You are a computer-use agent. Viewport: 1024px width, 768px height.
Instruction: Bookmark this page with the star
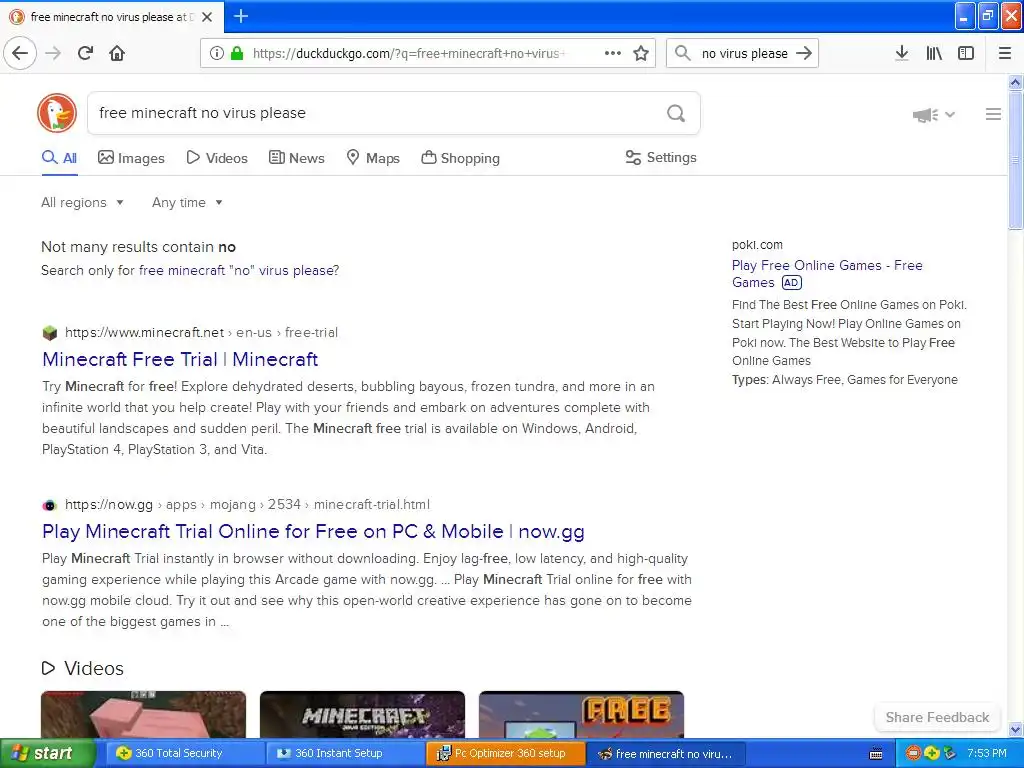click(641, 53)
